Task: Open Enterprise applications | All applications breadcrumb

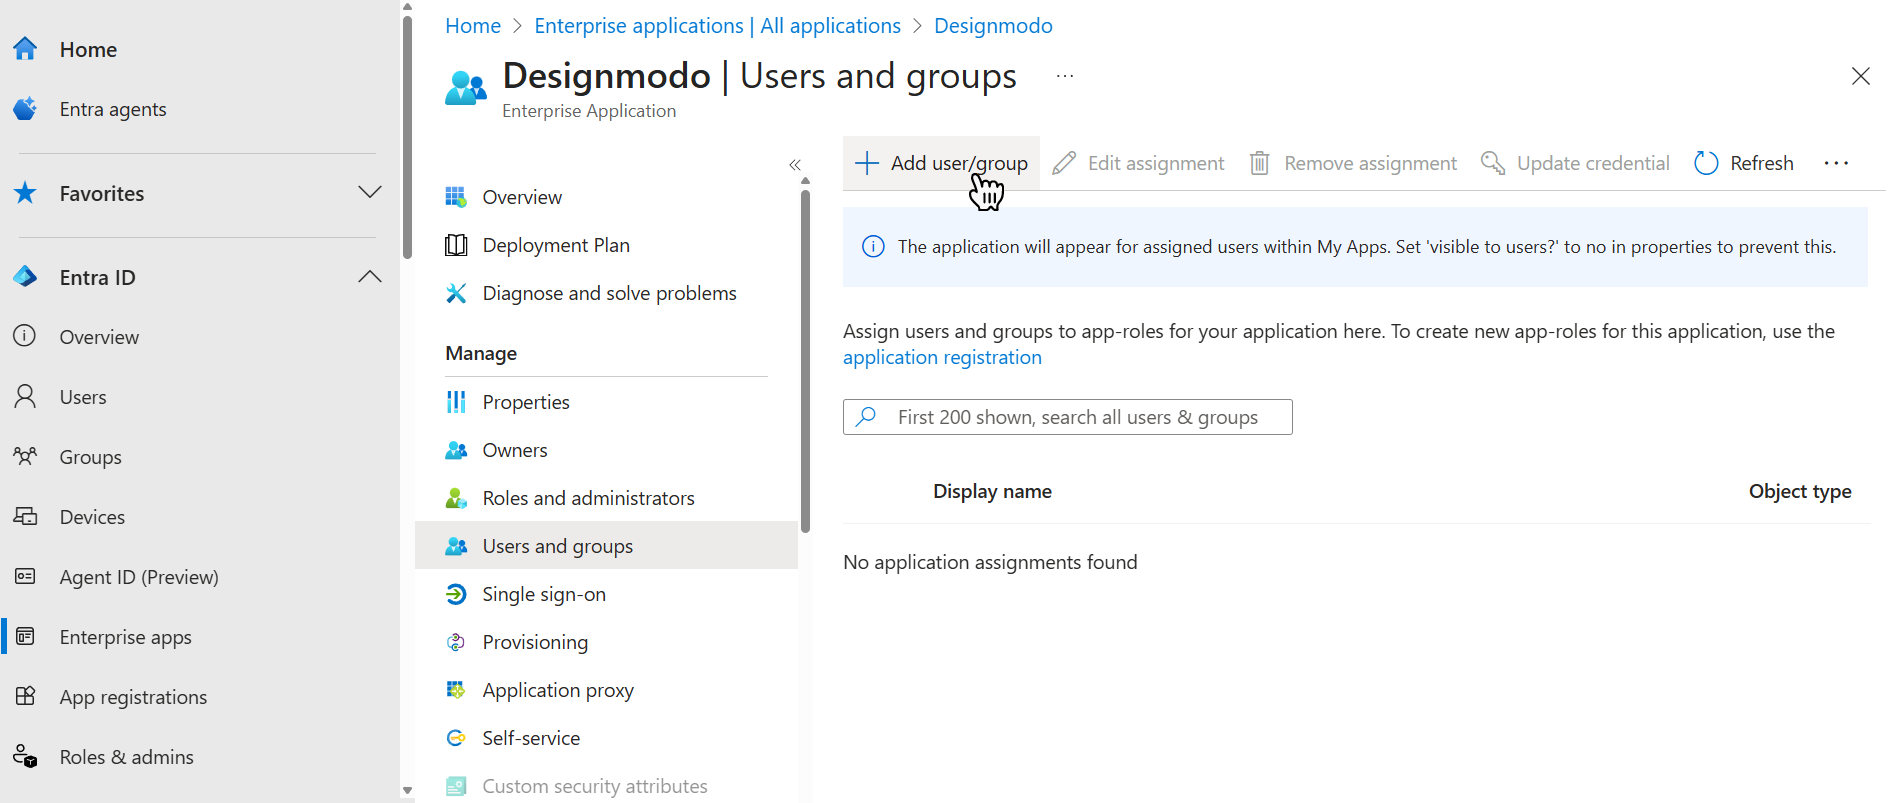Action: (717, 26)
